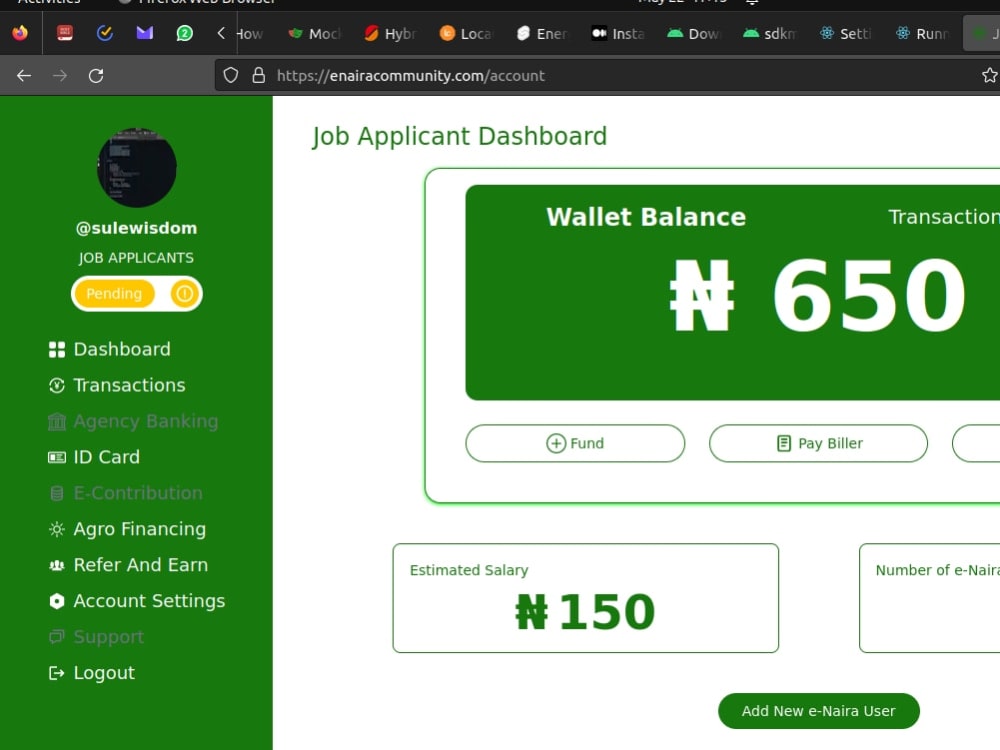Click the padlock site security icon

tap(258, 76)
